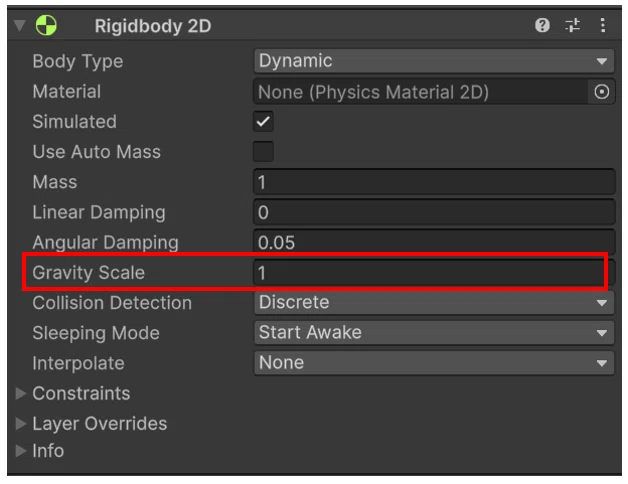
Task: Uncheck the Simulated checkbox
Action: pyautogui.click(x=263, y=121)
